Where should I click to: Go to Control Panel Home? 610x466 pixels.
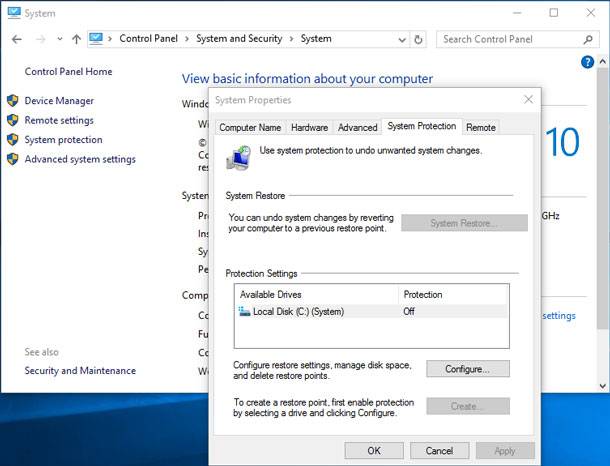pyautogui.click(x=68, y=72)
